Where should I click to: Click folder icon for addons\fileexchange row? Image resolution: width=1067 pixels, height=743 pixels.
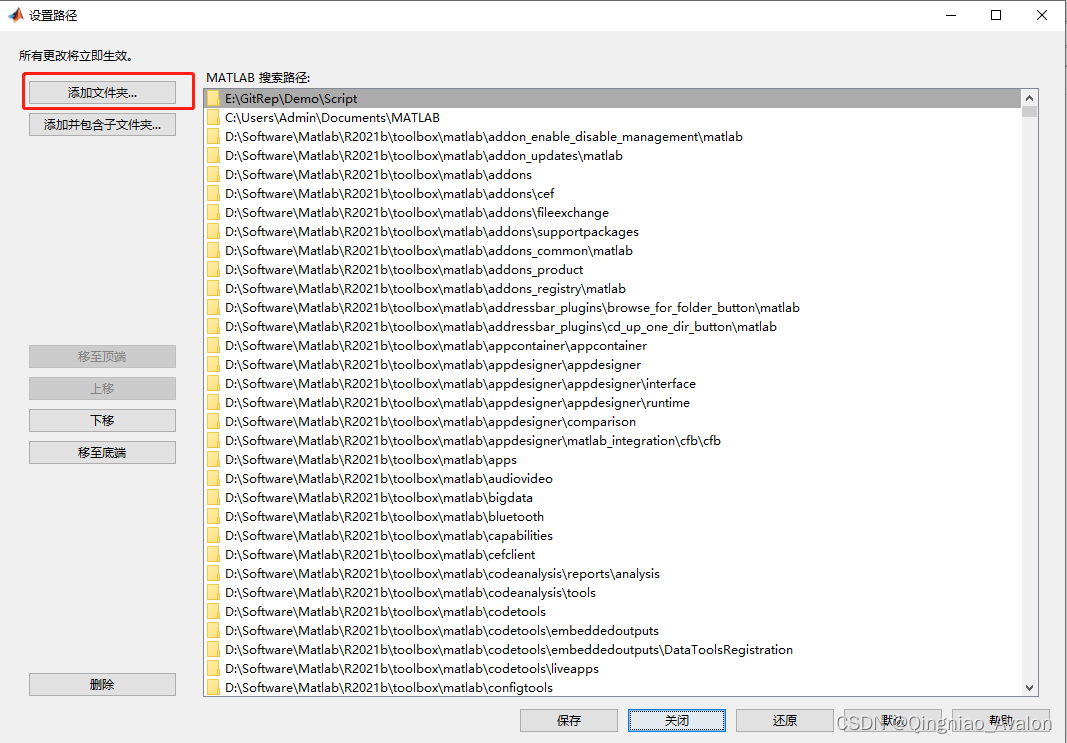pos(214,213)
